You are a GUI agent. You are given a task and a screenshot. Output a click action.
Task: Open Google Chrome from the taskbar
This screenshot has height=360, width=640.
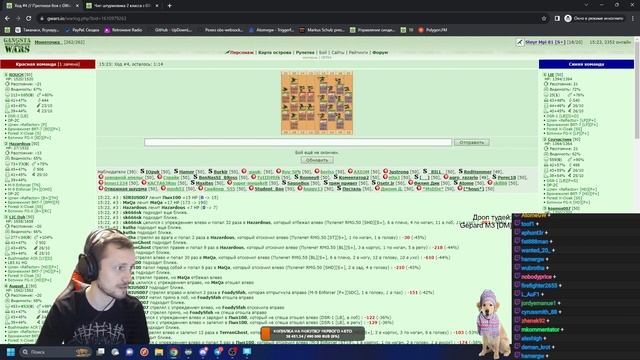pos(173,352)
